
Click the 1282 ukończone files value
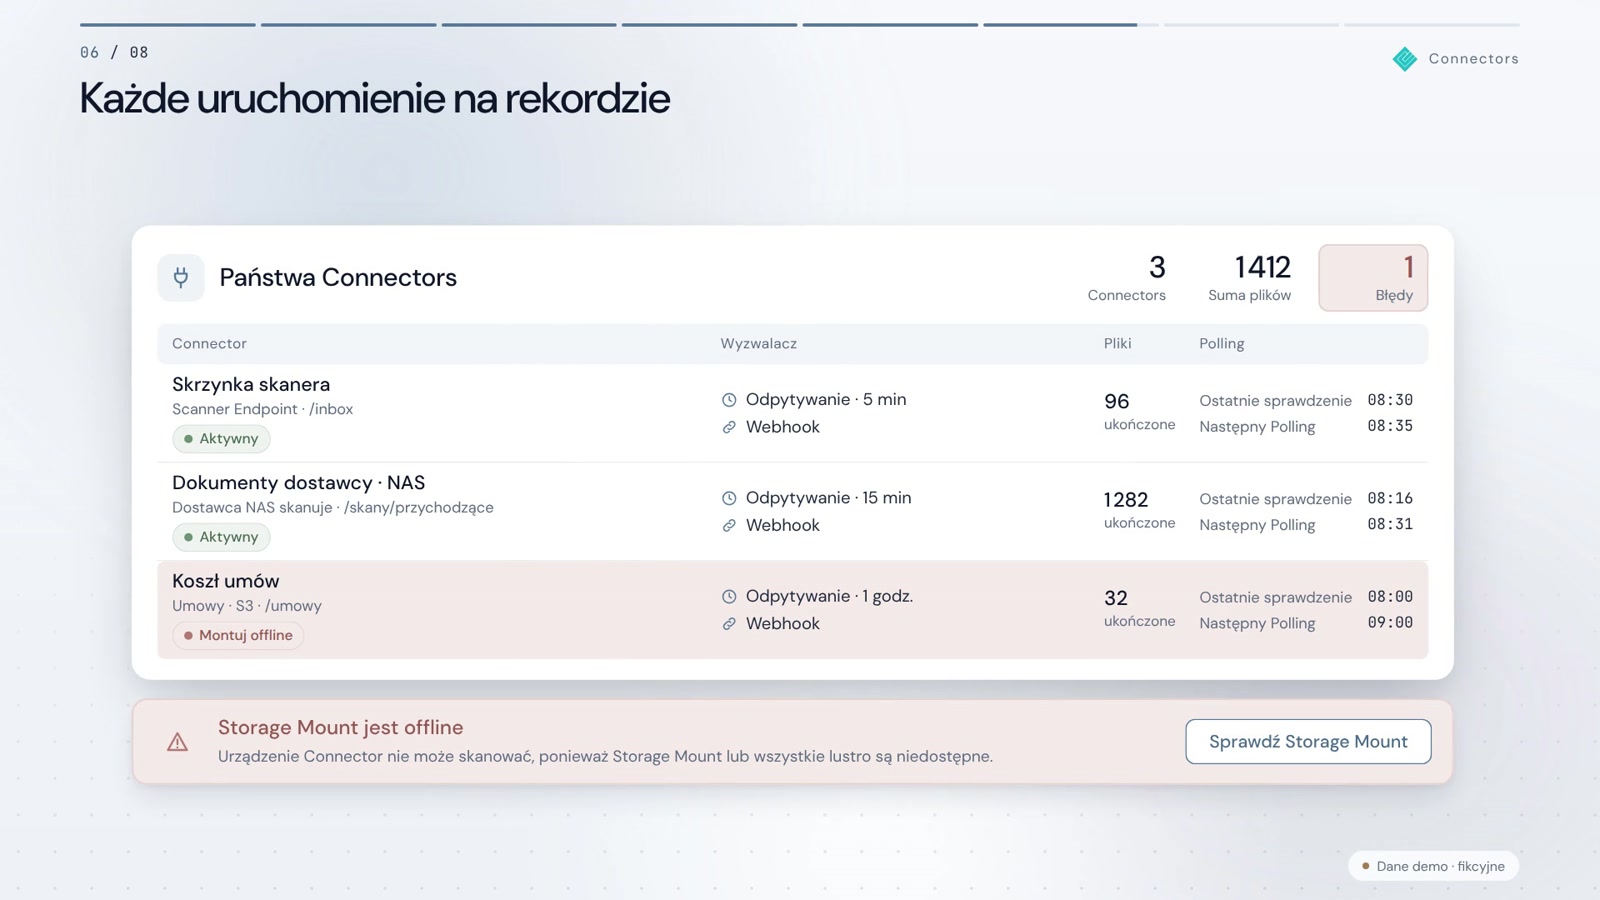click(1139, 509)
